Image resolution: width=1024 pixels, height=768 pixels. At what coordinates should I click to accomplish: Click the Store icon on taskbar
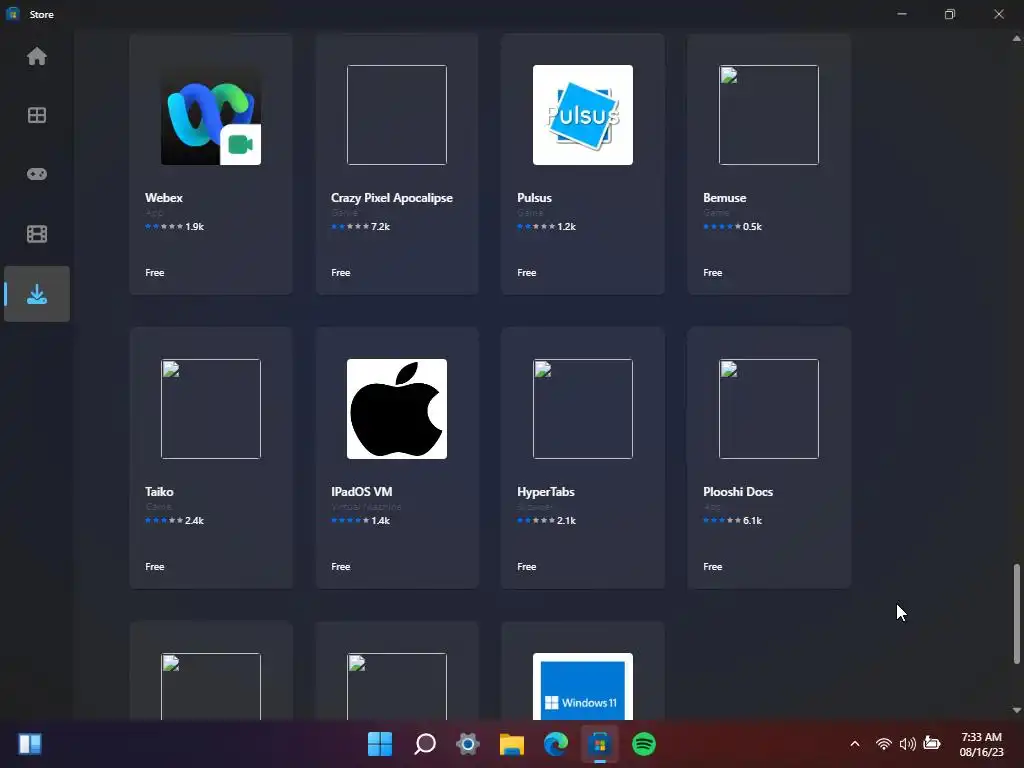[x=600, y=744]
